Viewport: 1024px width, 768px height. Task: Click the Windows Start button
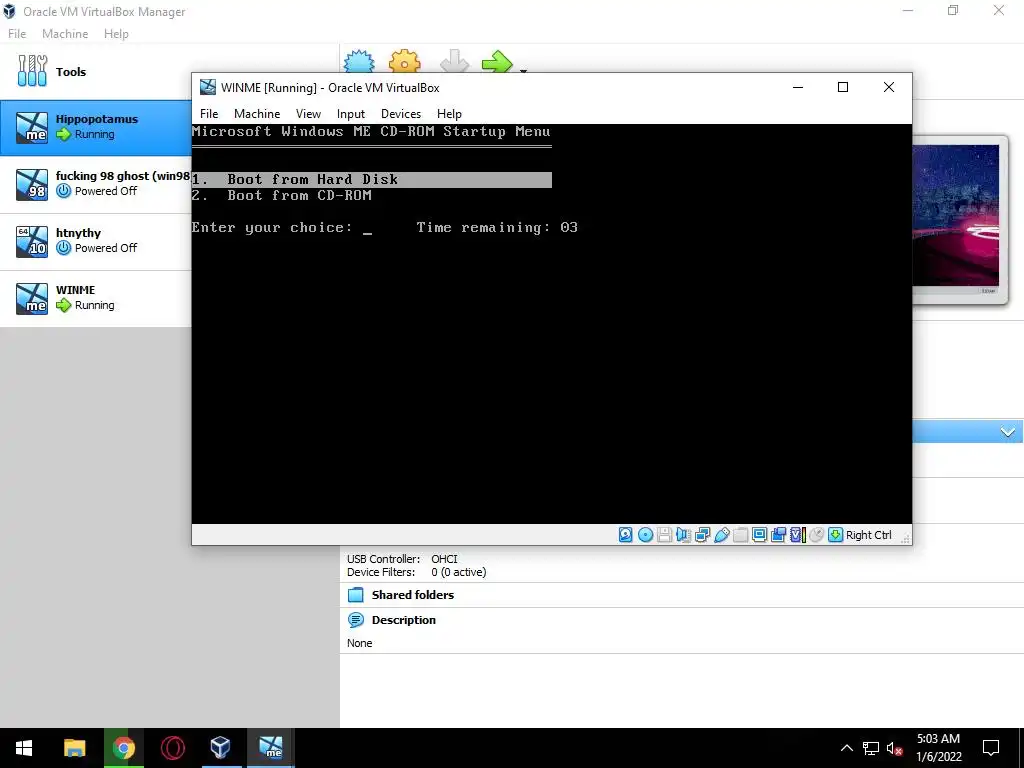pyautogui.click(x=24, y=748)
